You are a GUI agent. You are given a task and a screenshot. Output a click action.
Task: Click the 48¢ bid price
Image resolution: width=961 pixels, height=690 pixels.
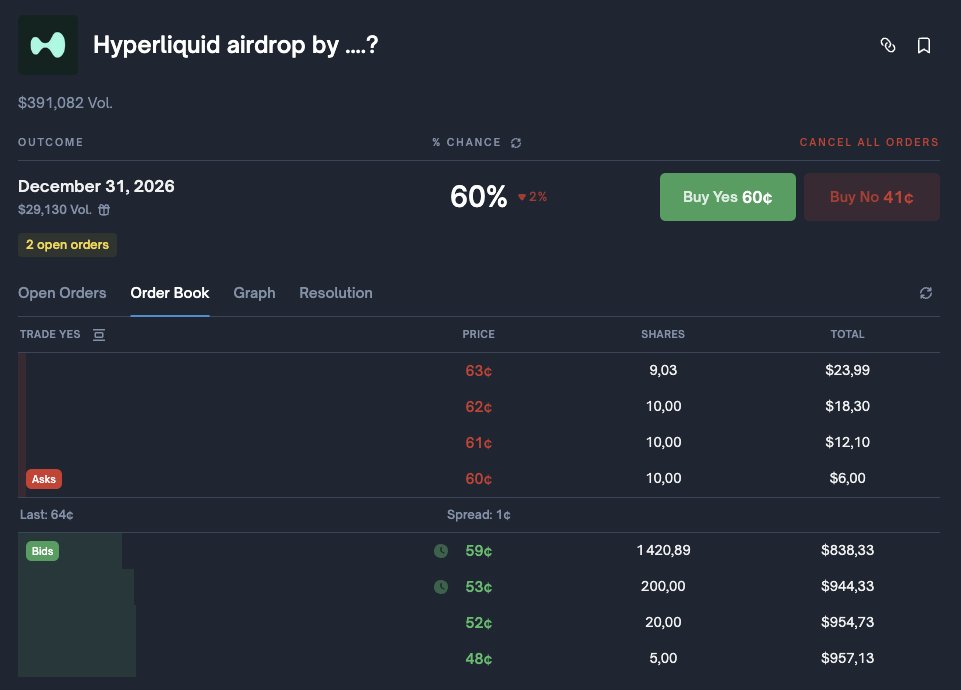click(x=479, y=659)
